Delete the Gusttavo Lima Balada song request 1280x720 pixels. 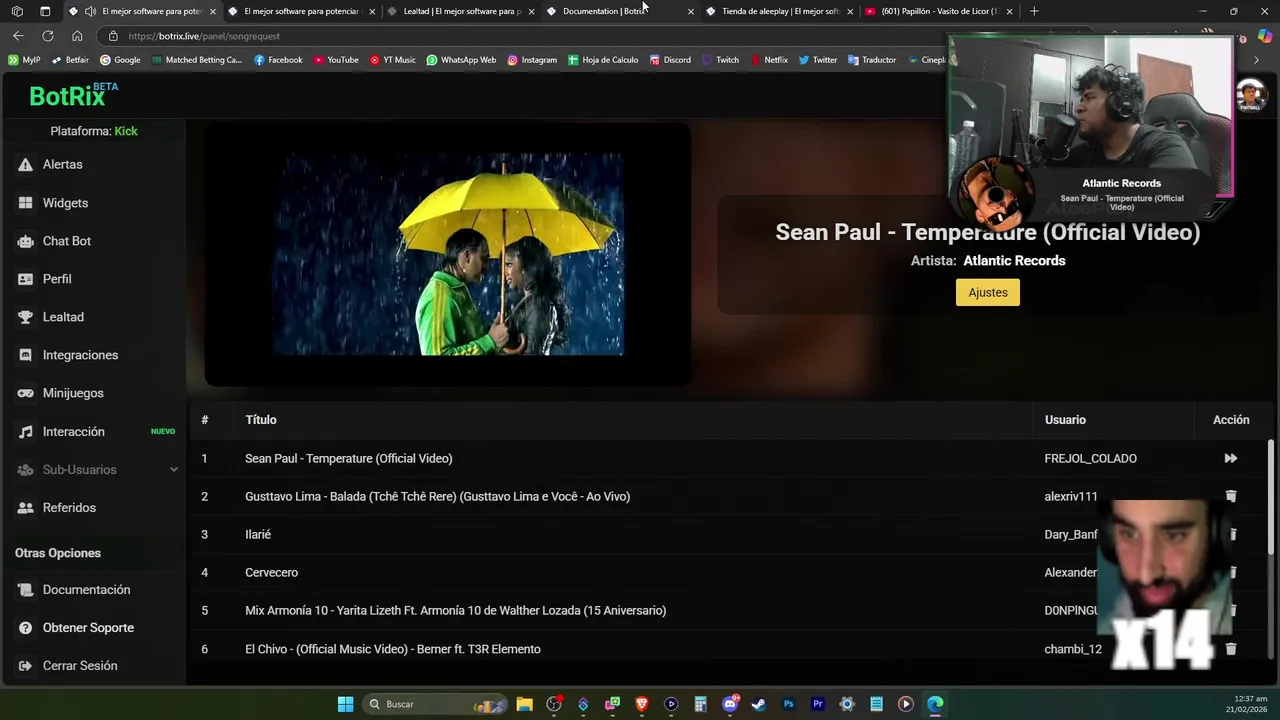(x=1231, y=496)
